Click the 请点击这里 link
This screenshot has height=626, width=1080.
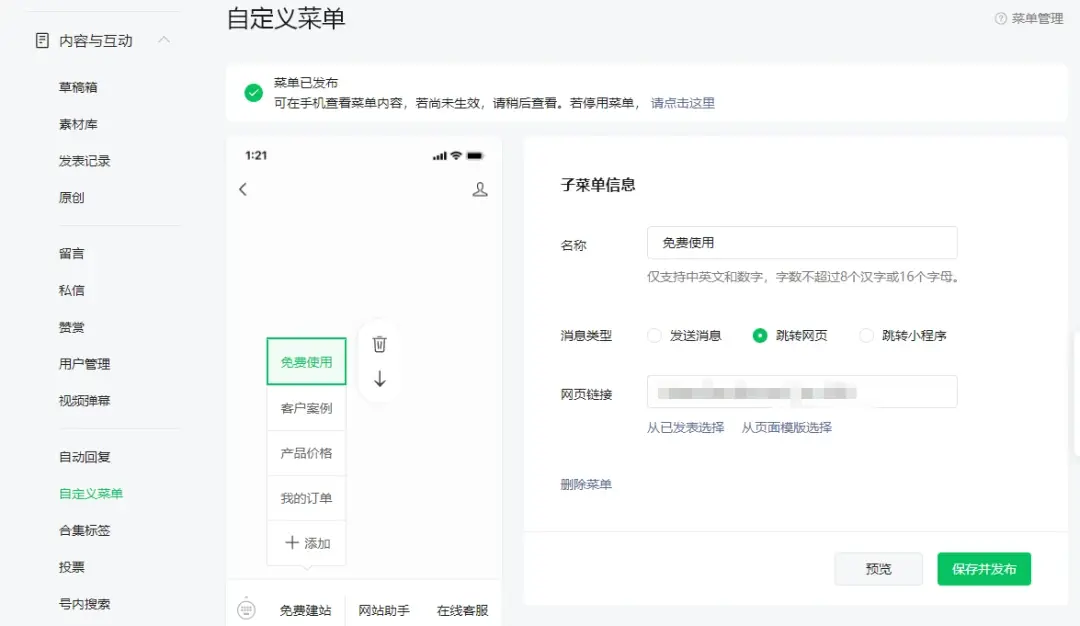pos(683,103)
